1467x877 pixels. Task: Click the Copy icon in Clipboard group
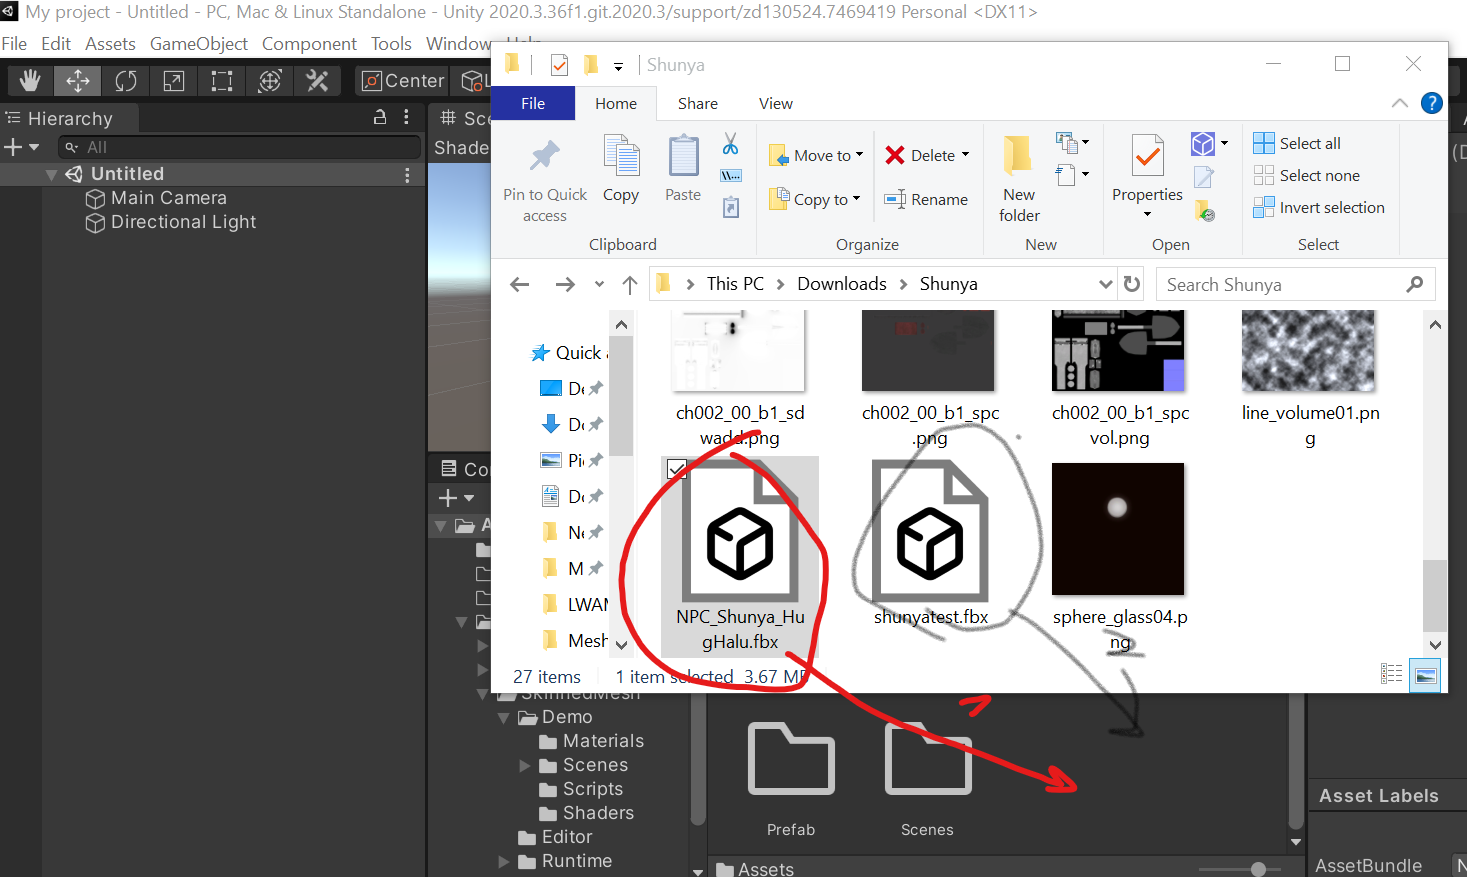[621, 156]
